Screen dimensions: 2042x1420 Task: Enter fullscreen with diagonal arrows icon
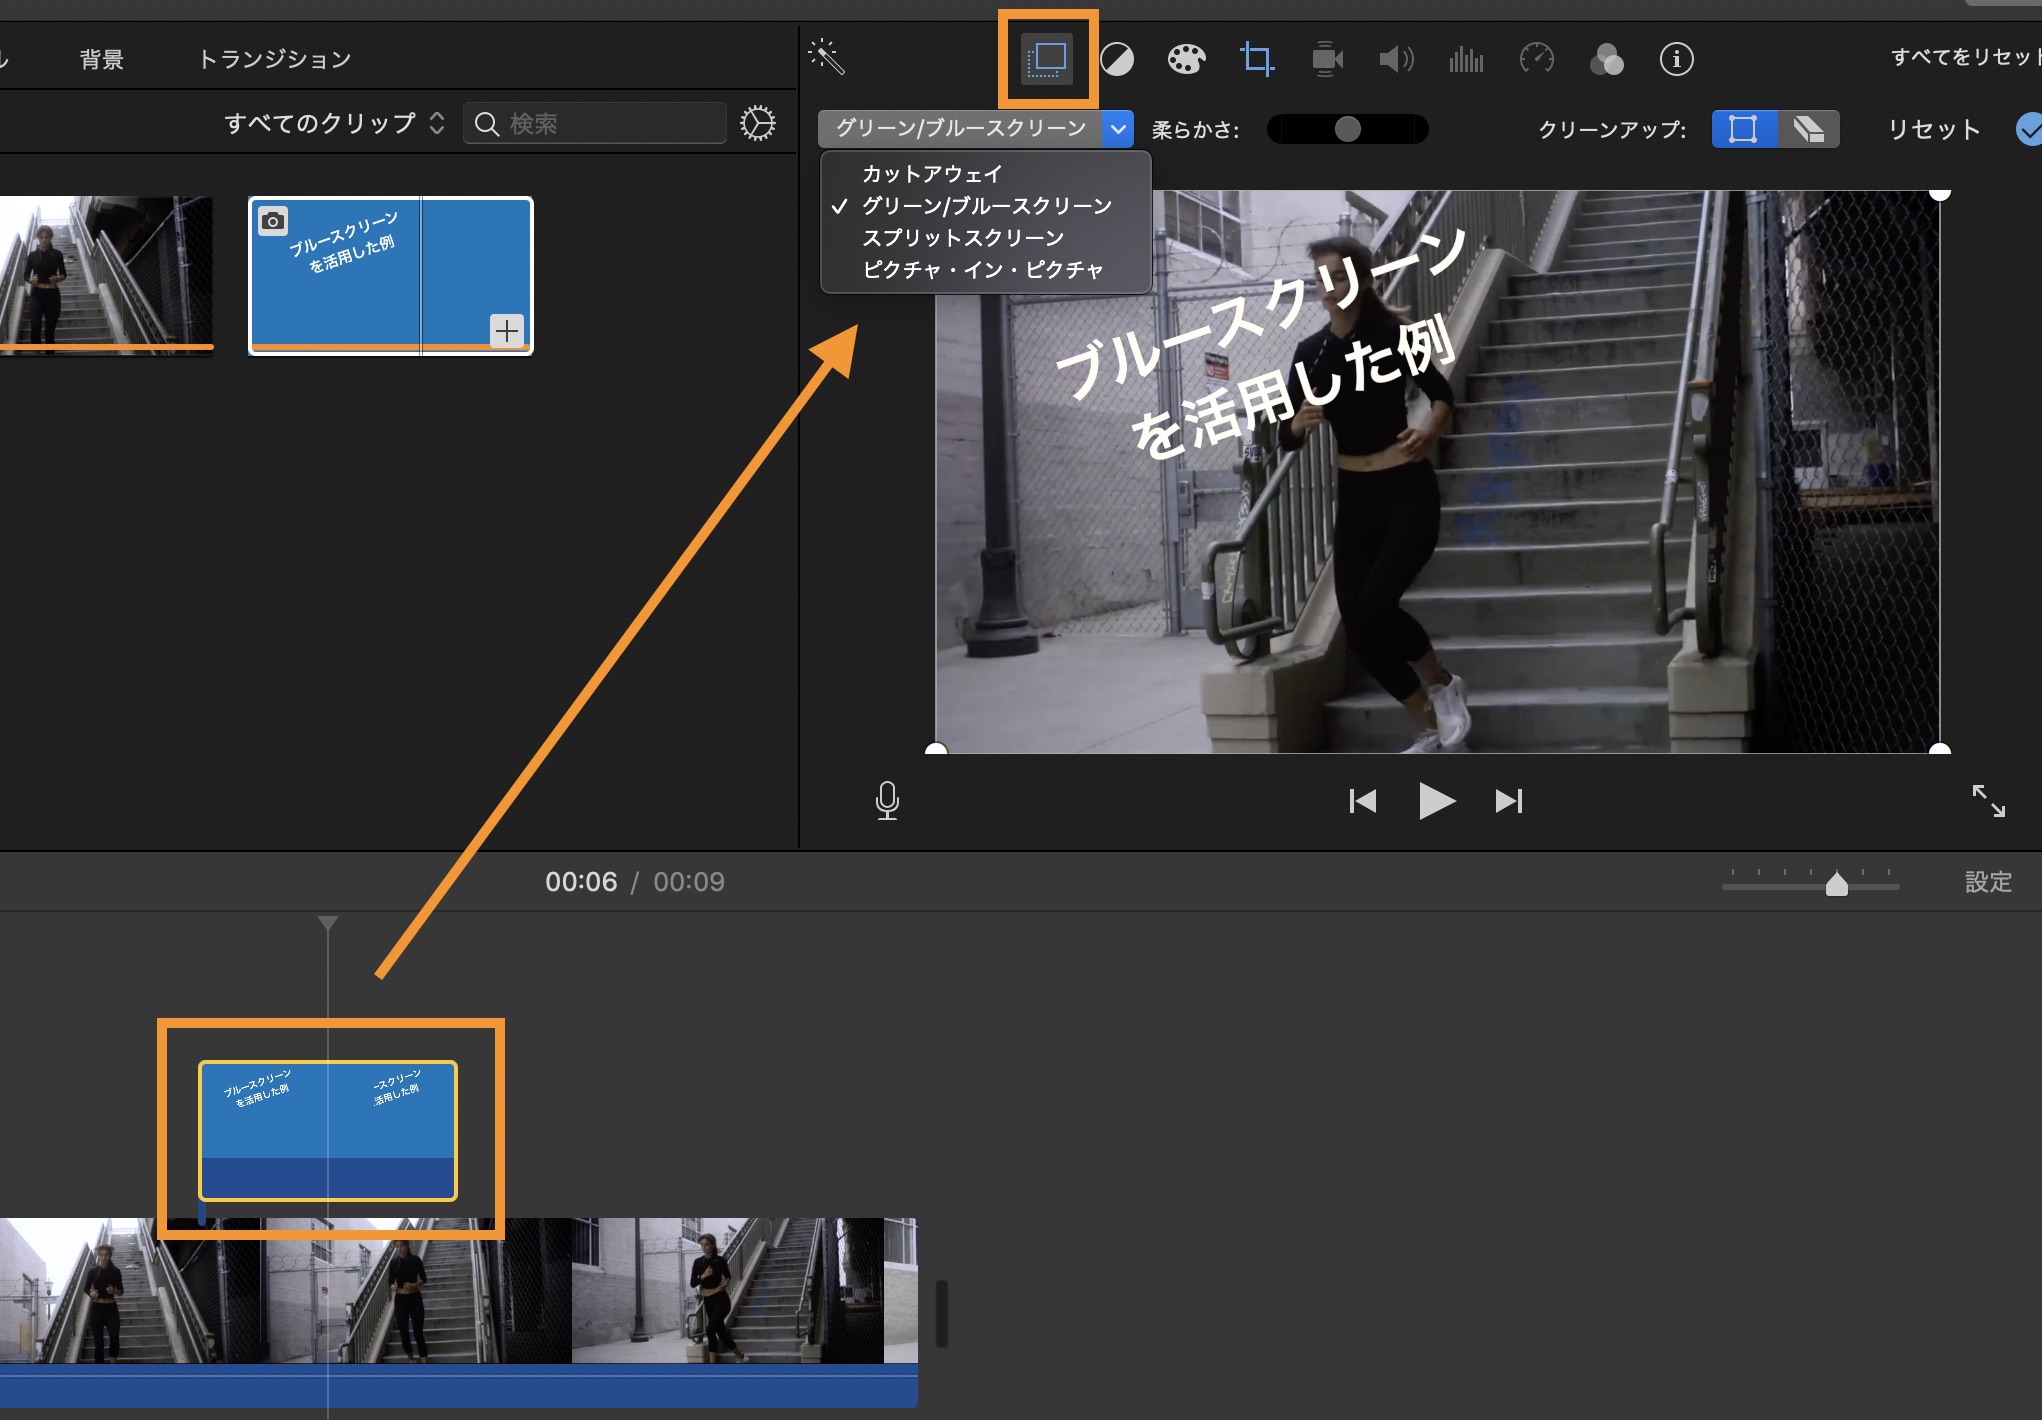(x=1988, y=801)
